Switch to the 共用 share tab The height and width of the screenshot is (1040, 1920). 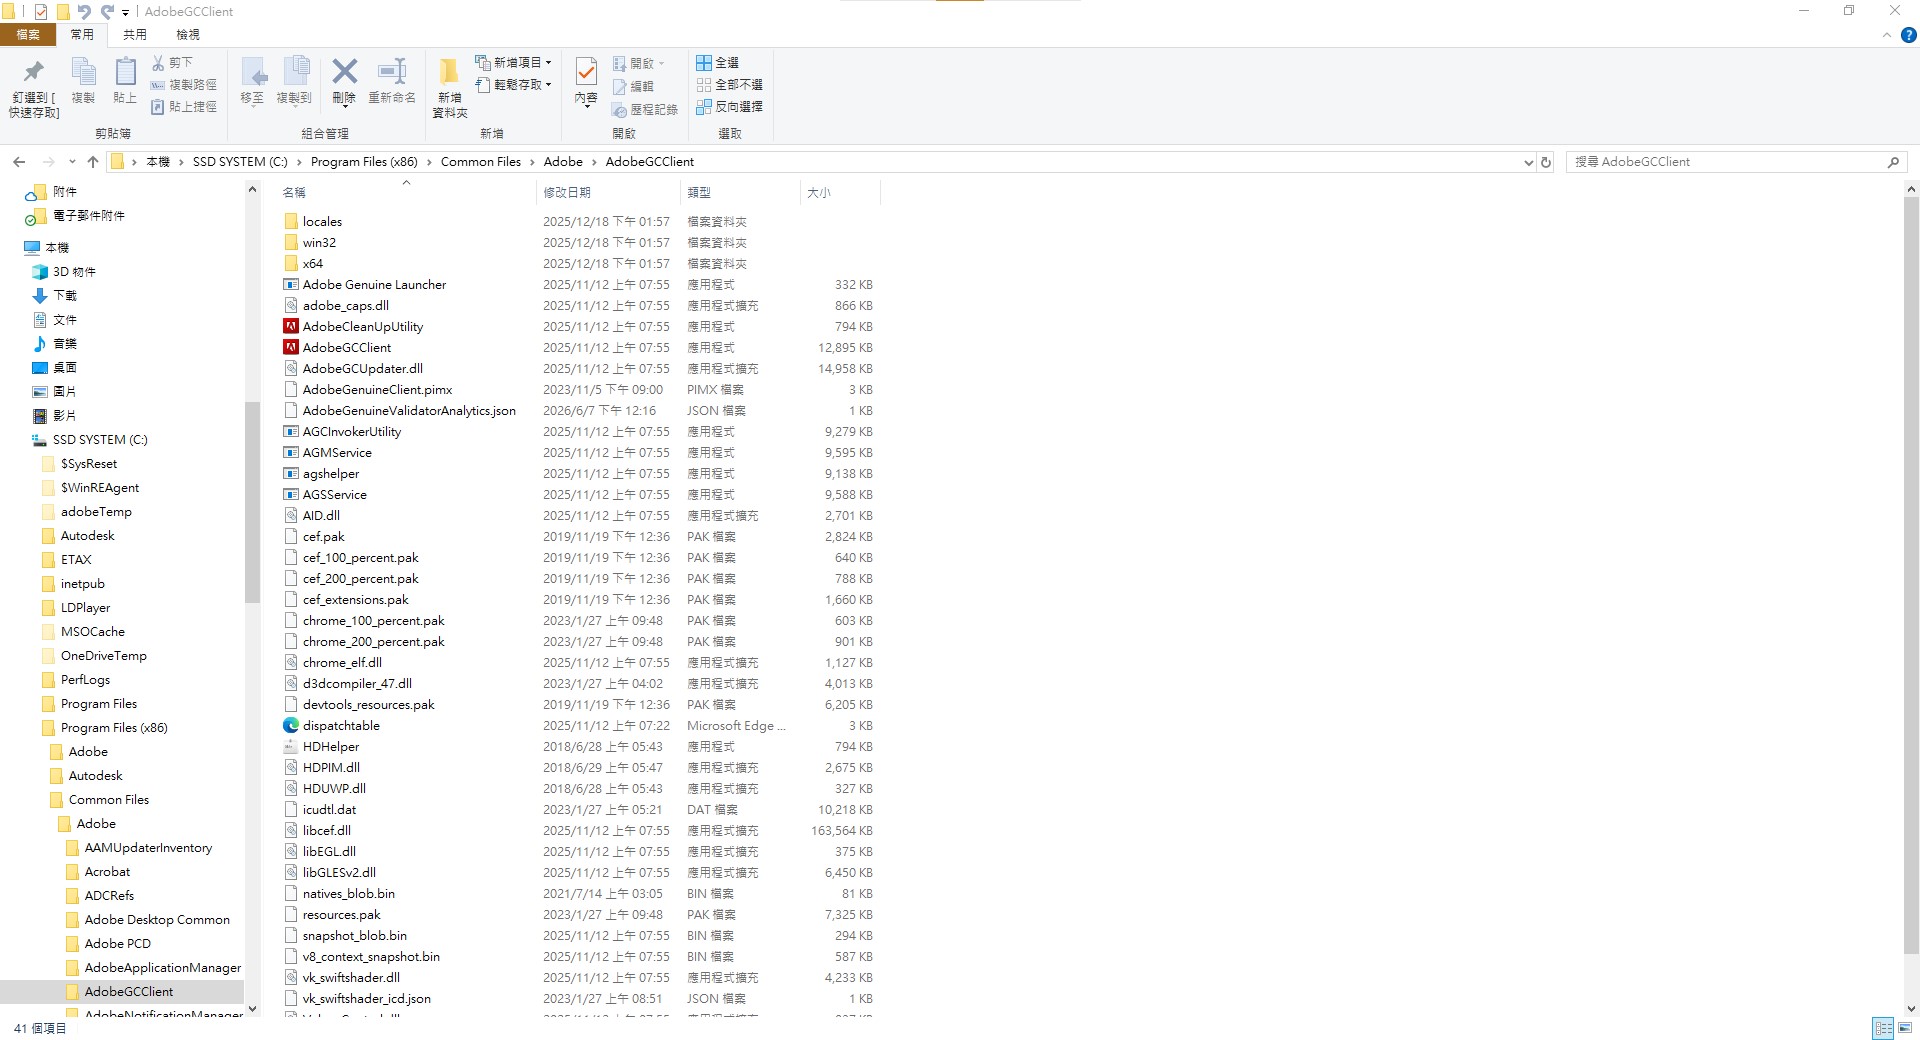pyautogui.click(x=135, y=35)
